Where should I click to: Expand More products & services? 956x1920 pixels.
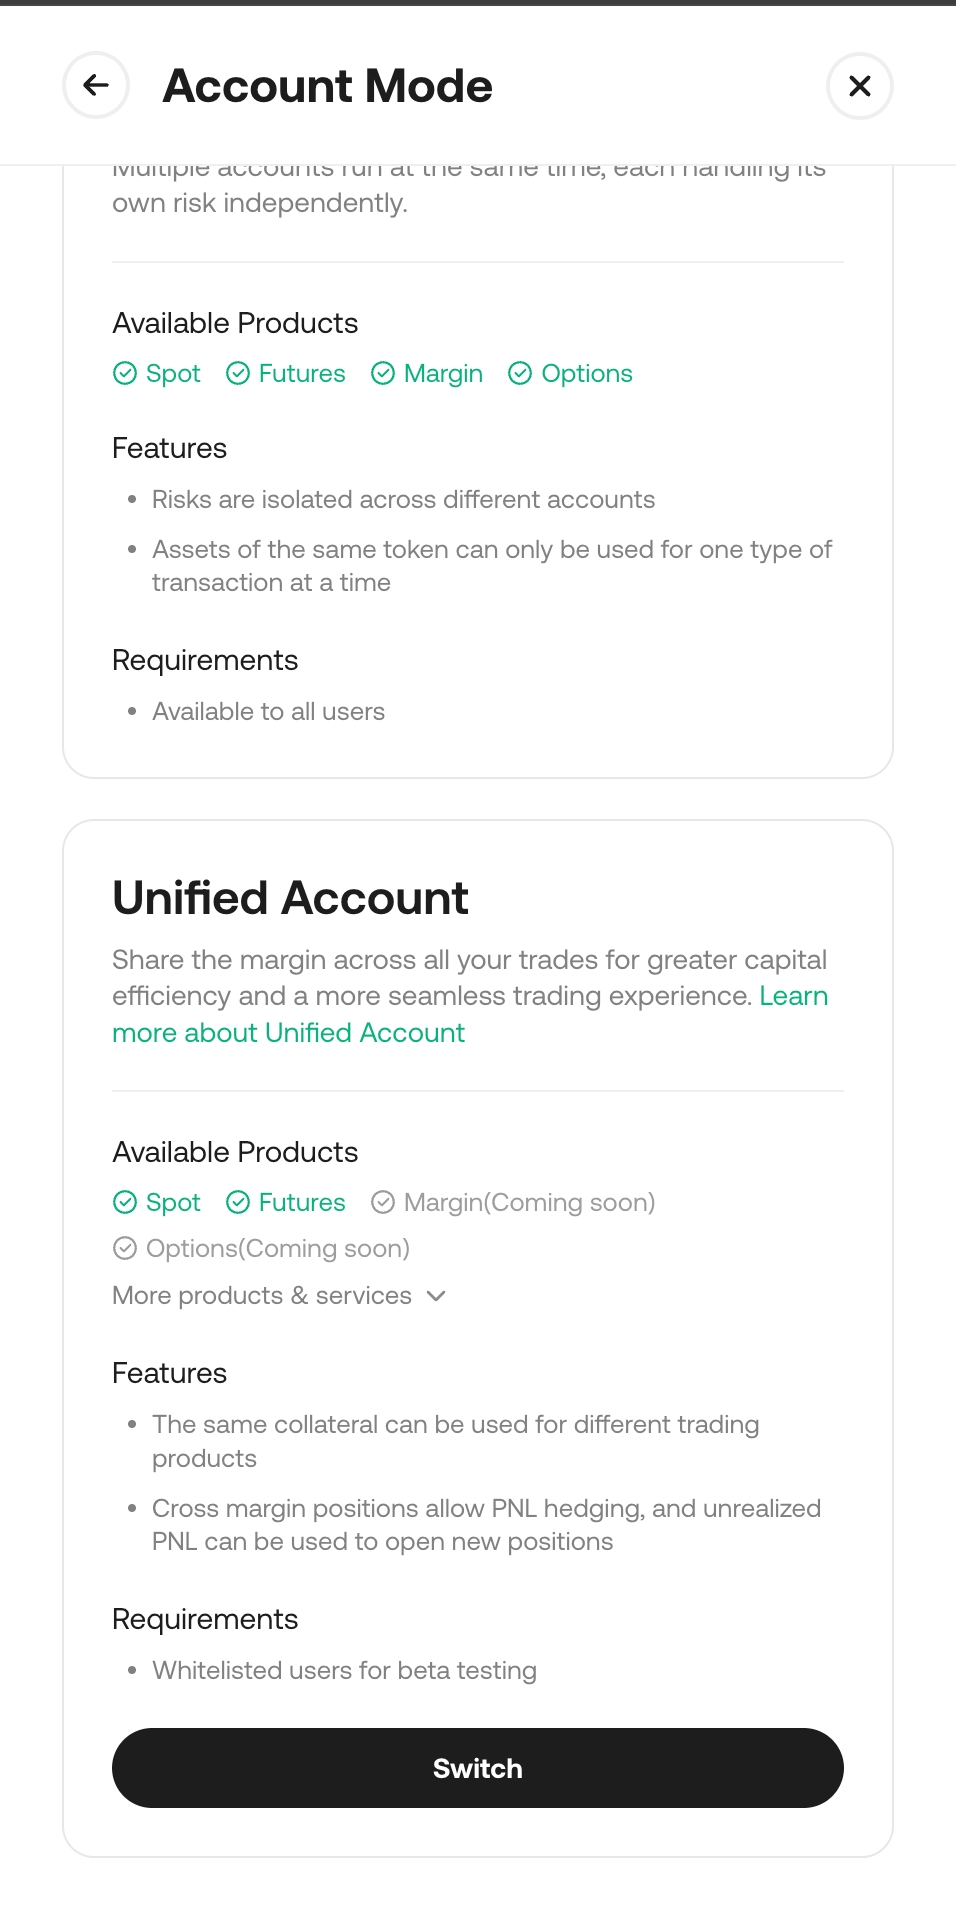[x=262, y=1296]
